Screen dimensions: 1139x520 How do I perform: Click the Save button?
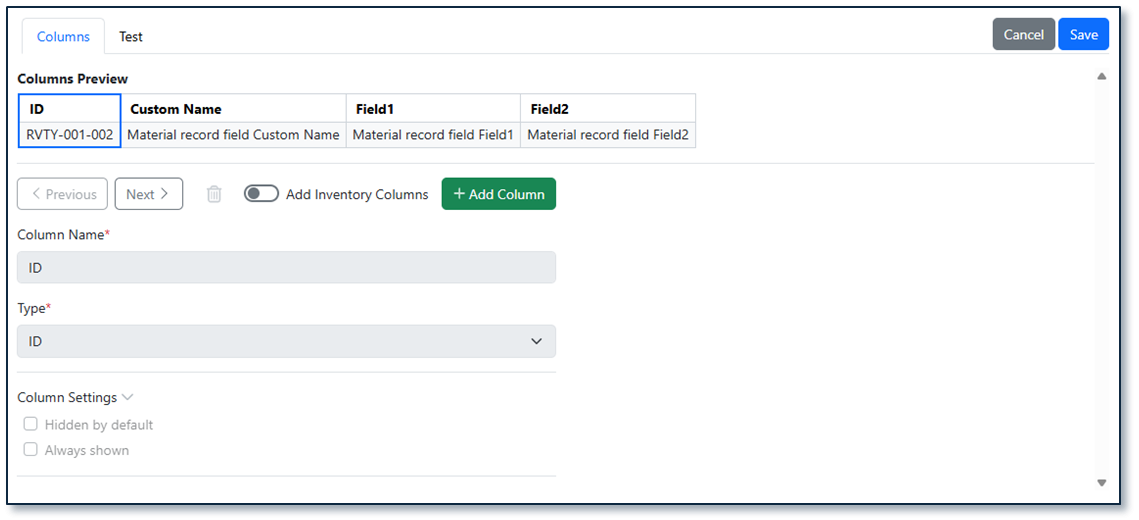[1083, 34]
